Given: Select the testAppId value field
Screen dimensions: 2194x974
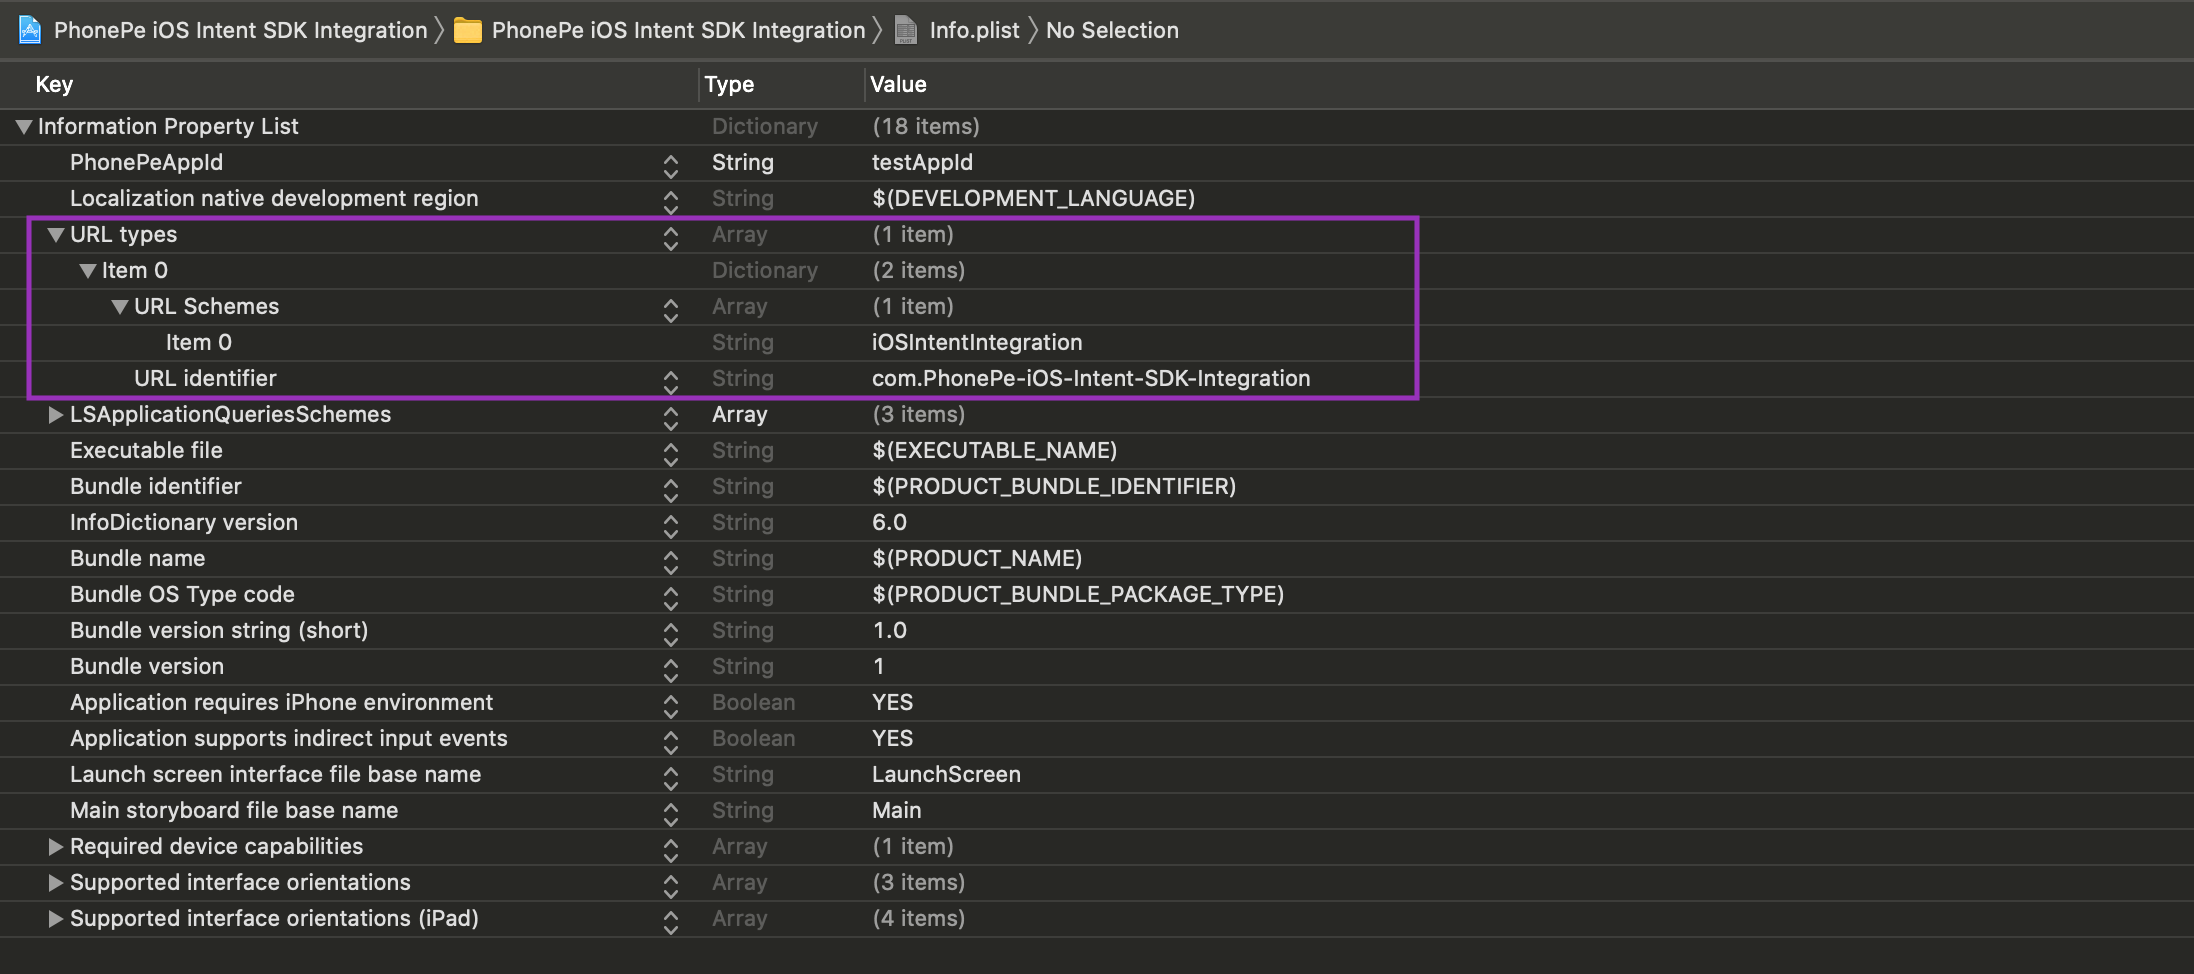Looking at the screenshot, I should [x=922, y=163].
